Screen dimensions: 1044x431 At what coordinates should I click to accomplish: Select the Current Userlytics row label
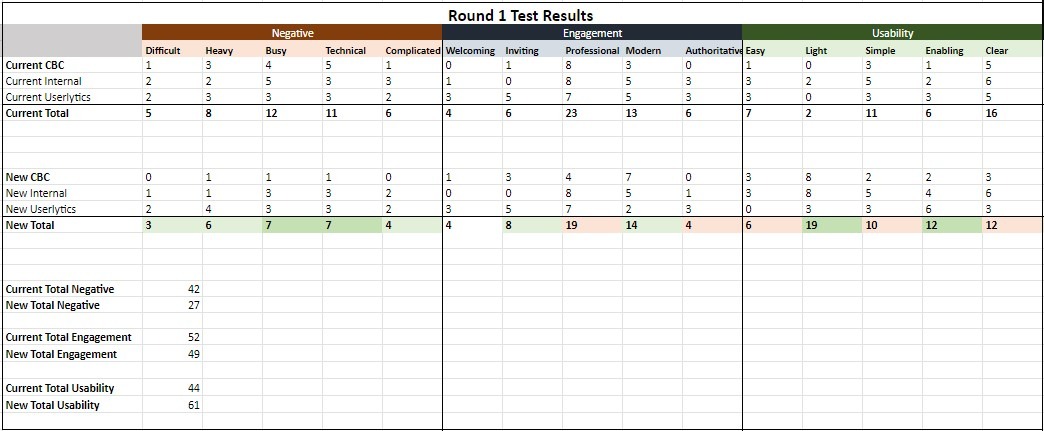(x=48, y=97)
